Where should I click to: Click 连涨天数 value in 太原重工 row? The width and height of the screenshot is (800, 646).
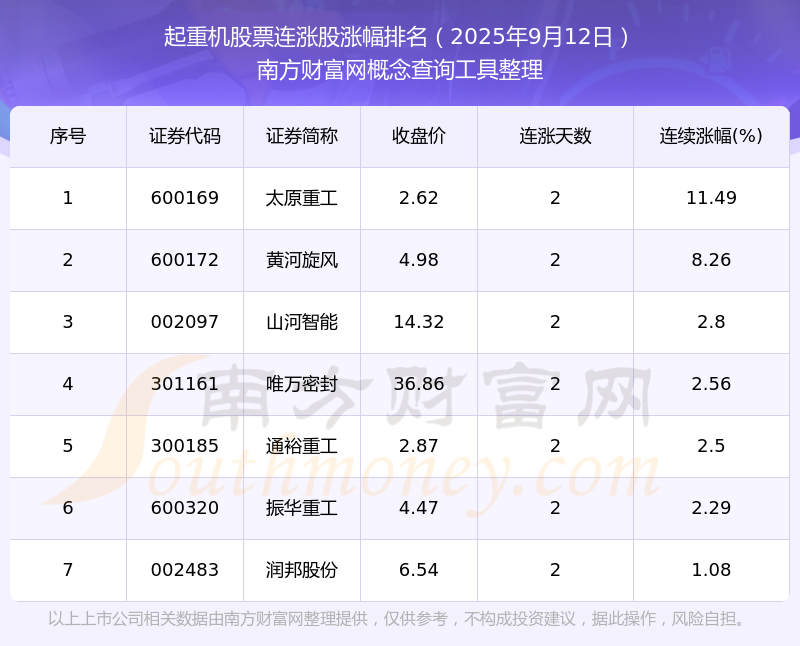point(556,198)
